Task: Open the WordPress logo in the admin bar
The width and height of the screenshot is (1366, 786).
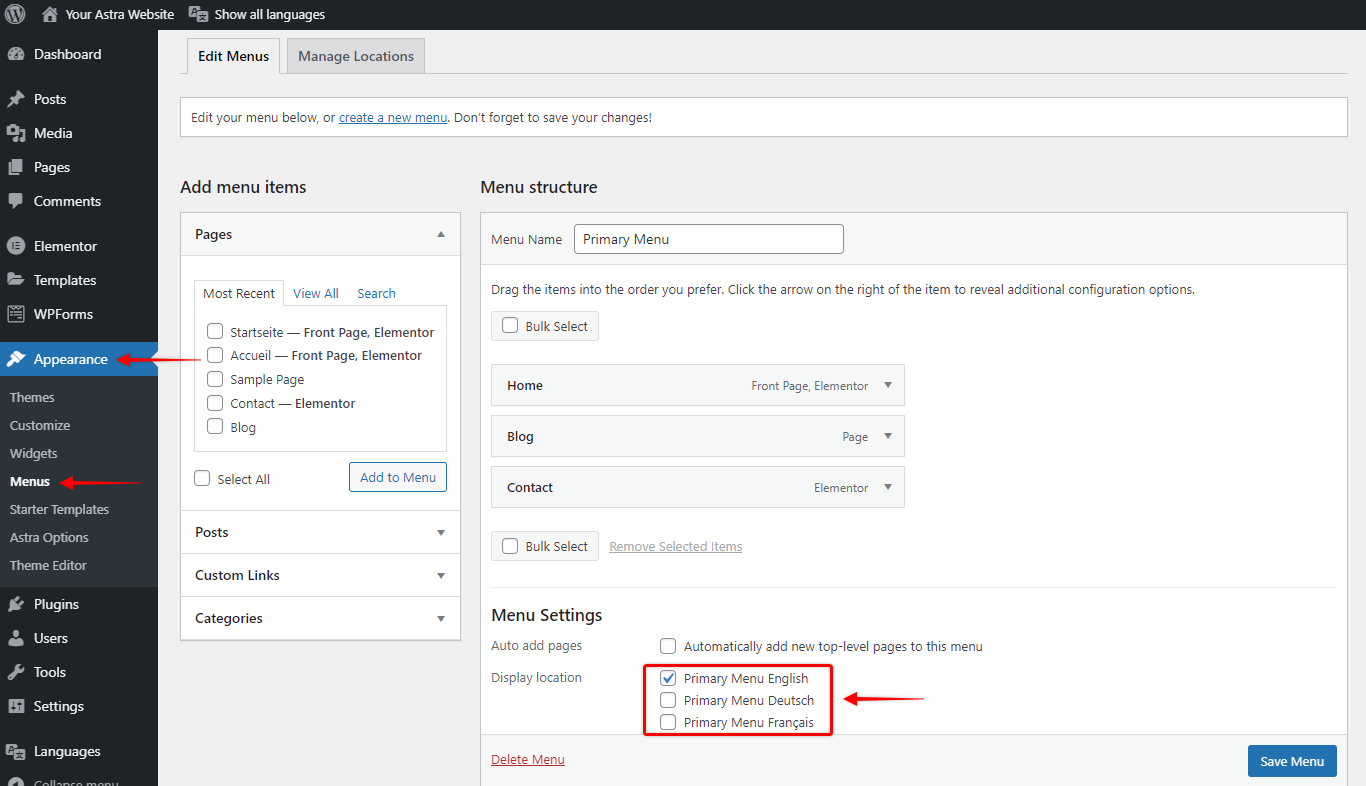Action: pyautogui.click(x=14, y=14)
